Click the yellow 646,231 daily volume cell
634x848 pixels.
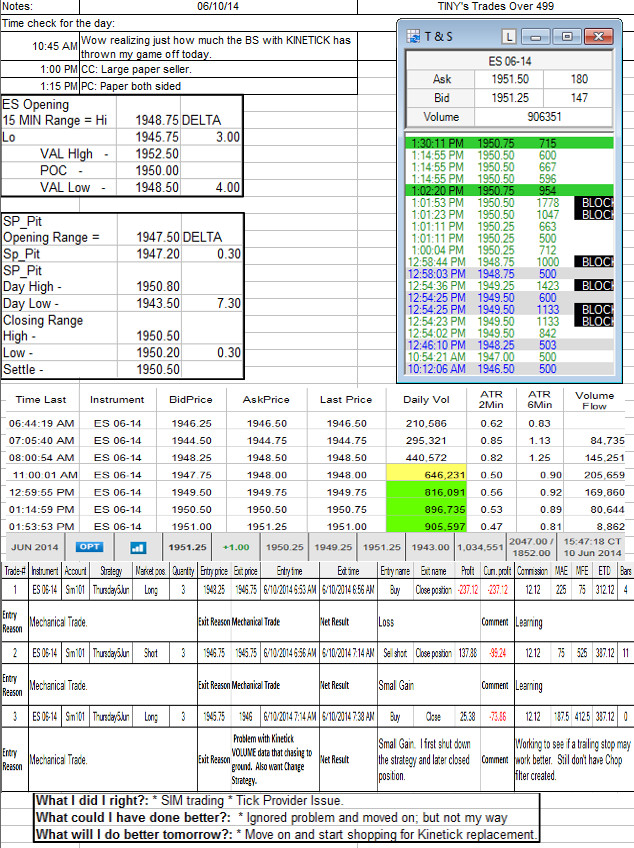[x=426, y=474]
